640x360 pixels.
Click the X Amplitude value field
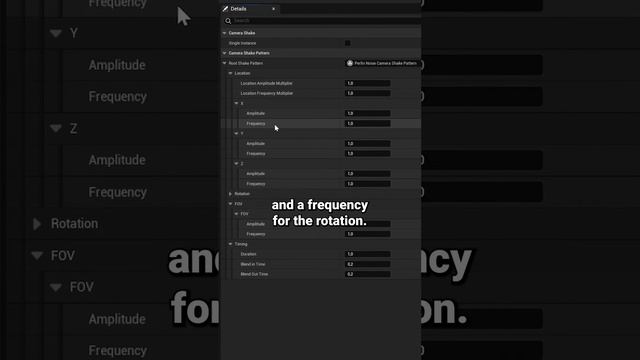pos(368,113)
